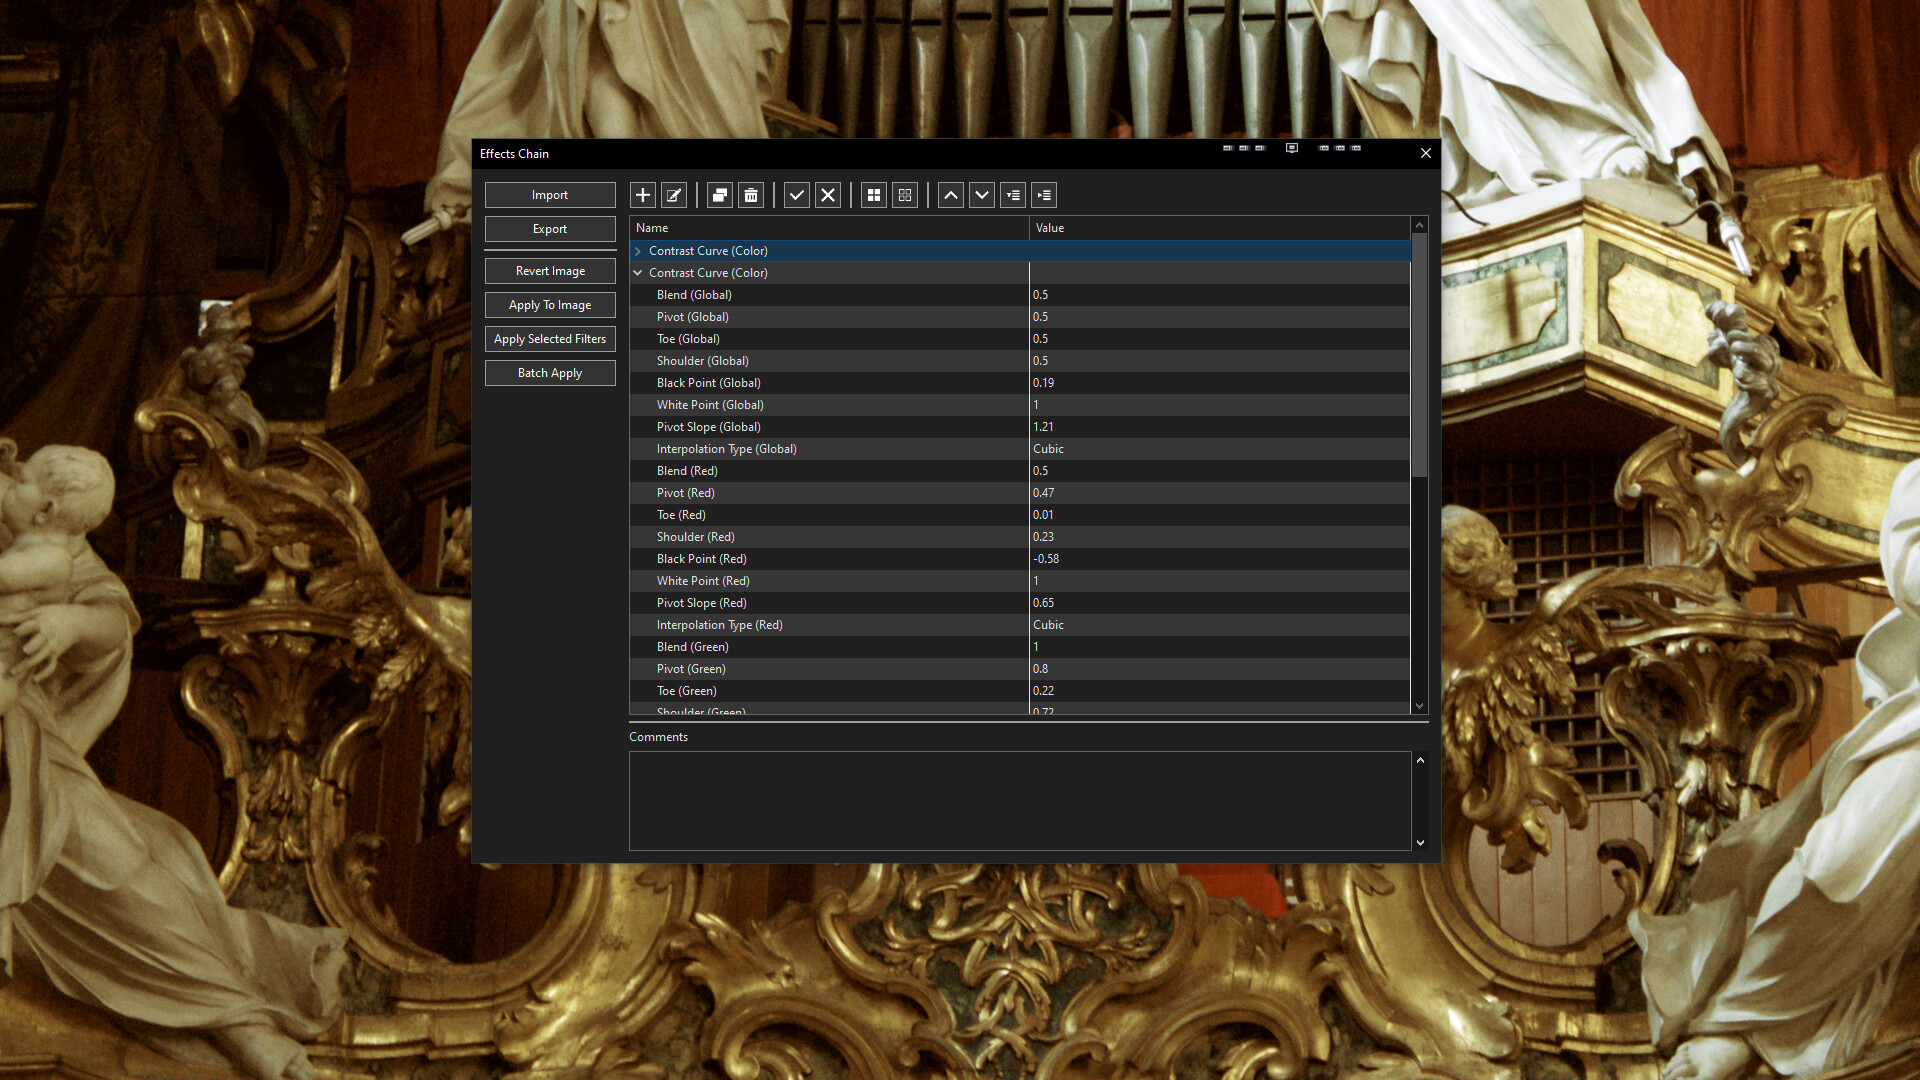The width and height of the screenshot is (1920, 1080).
Task: Click the Cubic value for Interpolation Type (Red)
Action: 1048,625
